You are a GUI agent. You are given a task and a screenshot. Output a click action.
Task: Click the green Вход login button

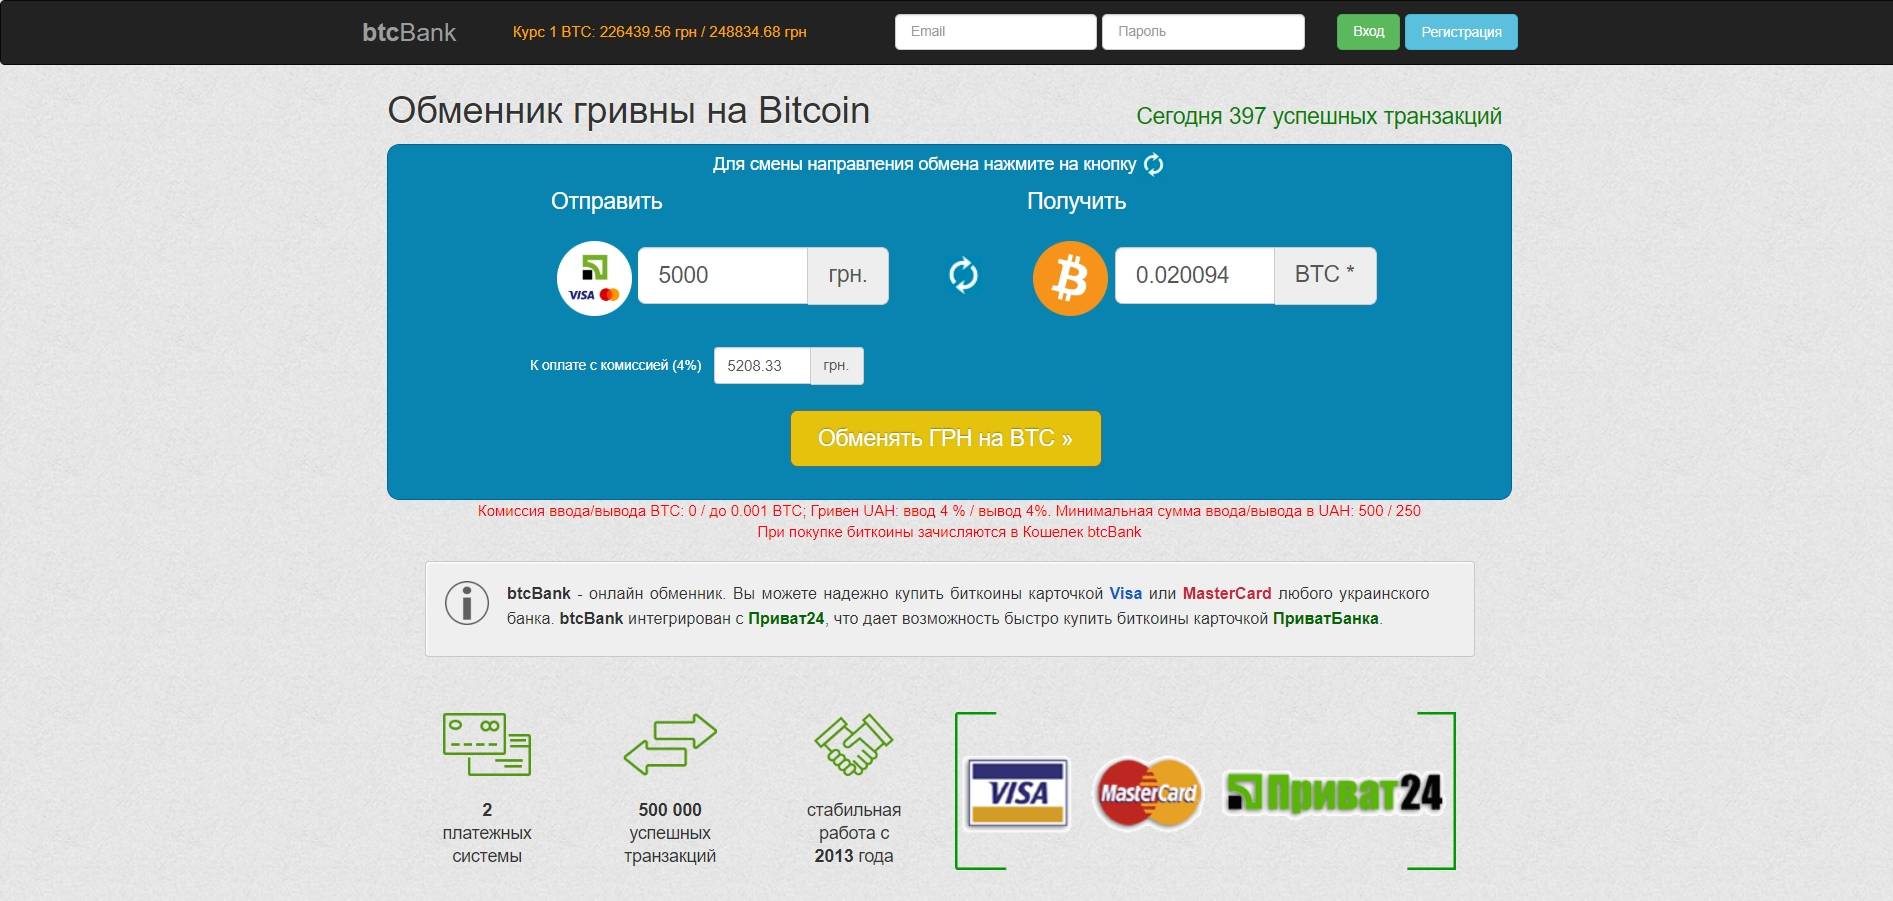click(x=1368, y=32)
